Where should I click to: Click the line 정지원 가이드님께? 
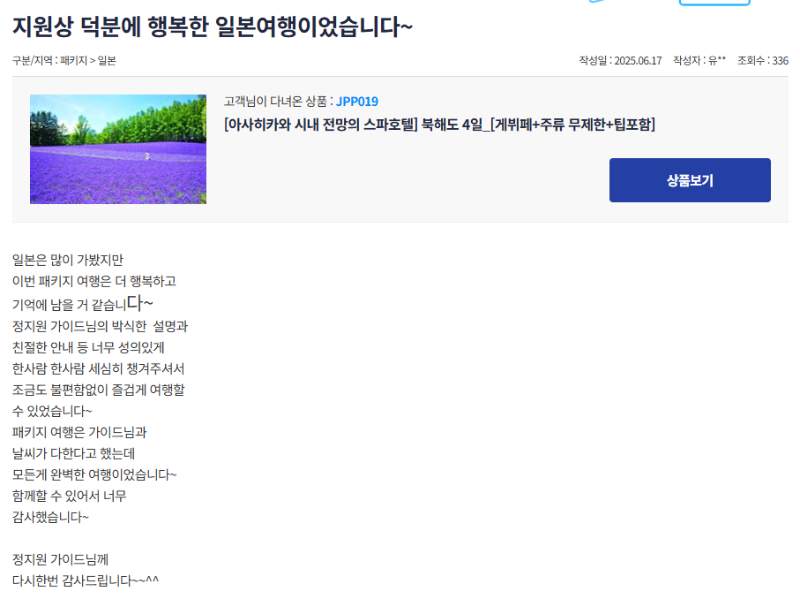point(60,560)
